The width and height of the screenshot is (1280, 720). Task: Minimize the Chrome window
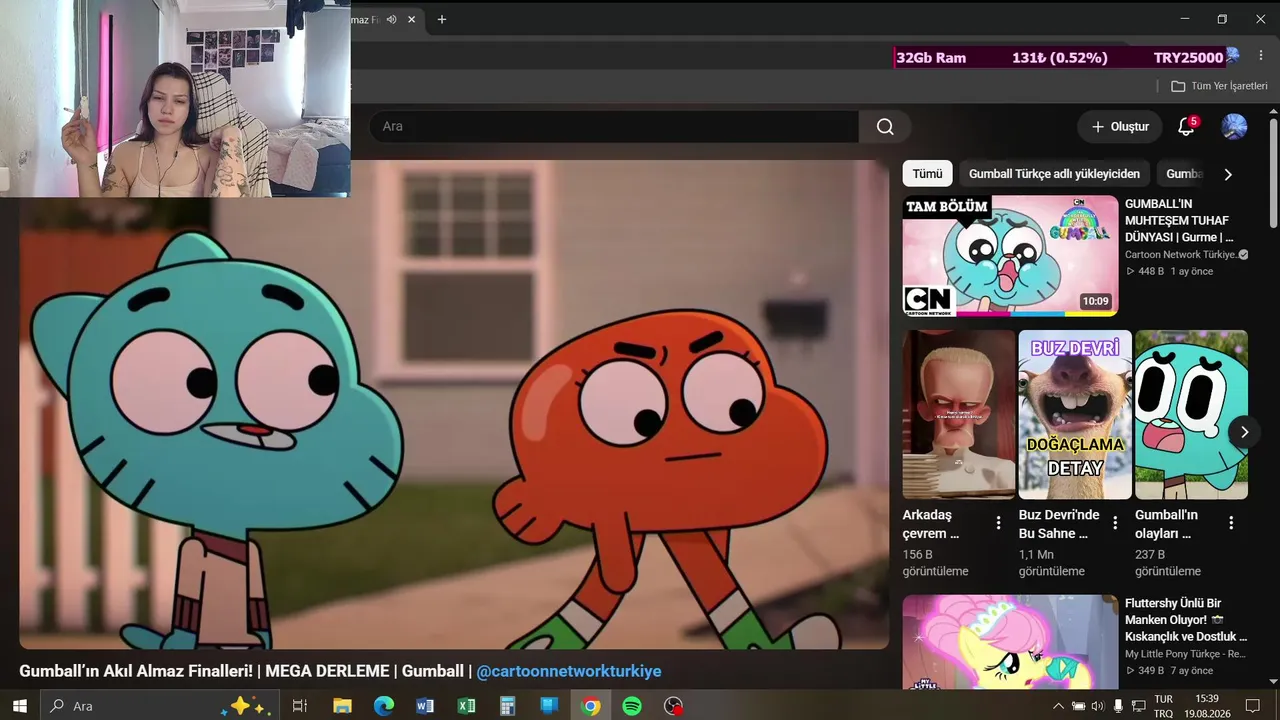1185,19
